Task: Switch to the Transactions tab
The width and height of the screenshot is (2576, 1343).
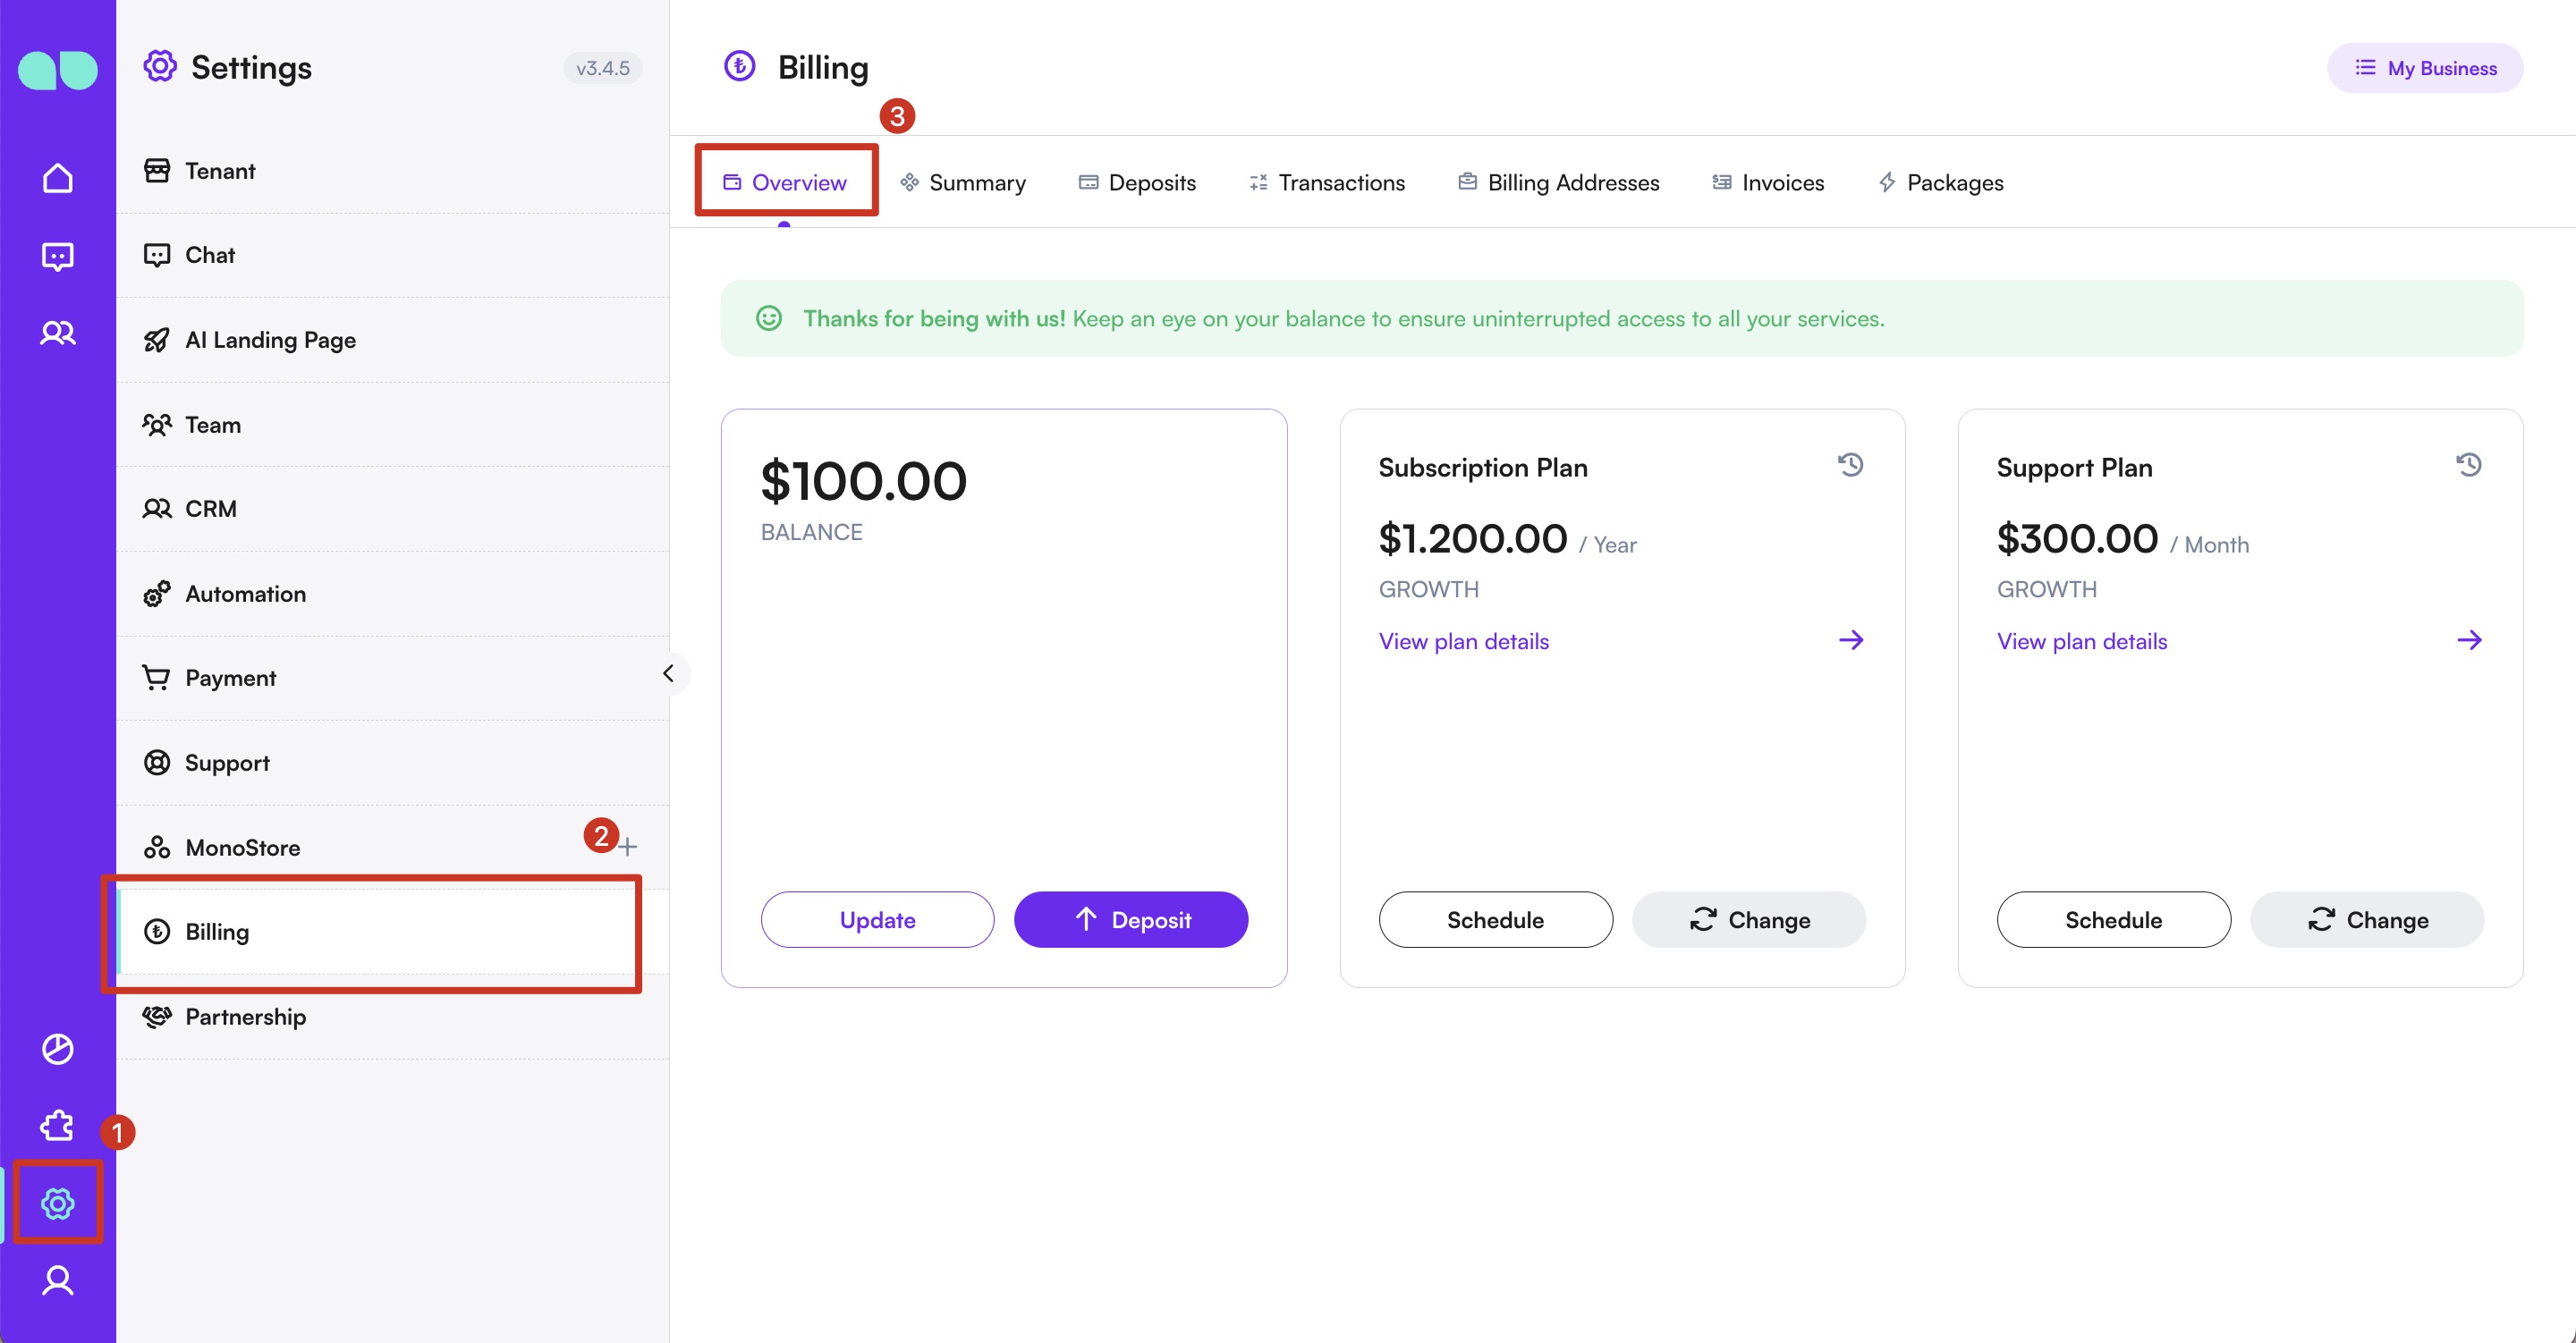Action: coord(1326,183)
